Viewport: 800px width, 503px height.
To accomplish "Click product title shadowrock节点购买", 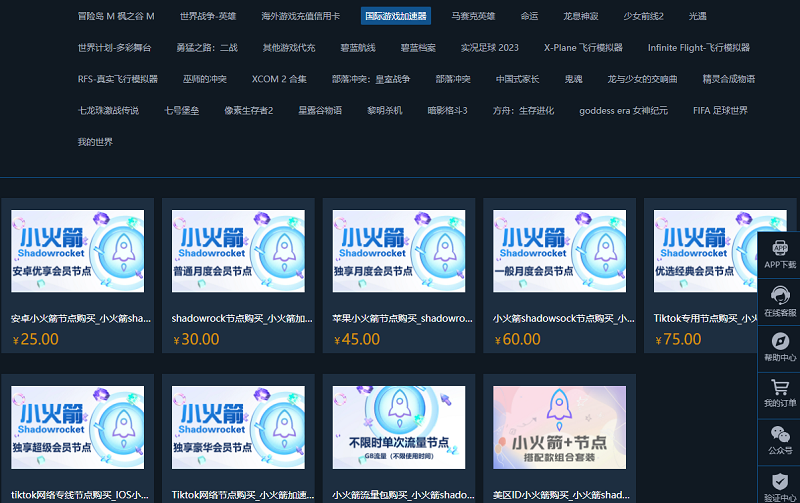I will (x=242, y=318).
